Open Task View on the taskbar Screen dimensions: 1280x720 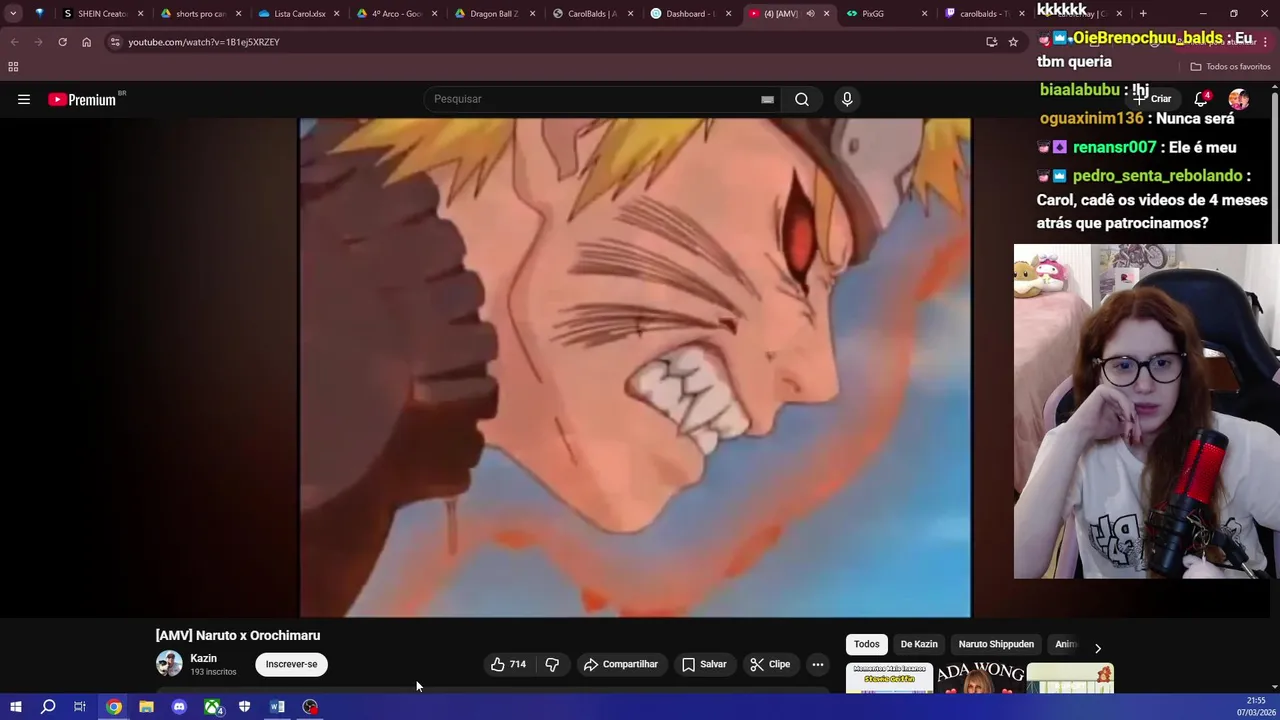click(x=80, y=707)
